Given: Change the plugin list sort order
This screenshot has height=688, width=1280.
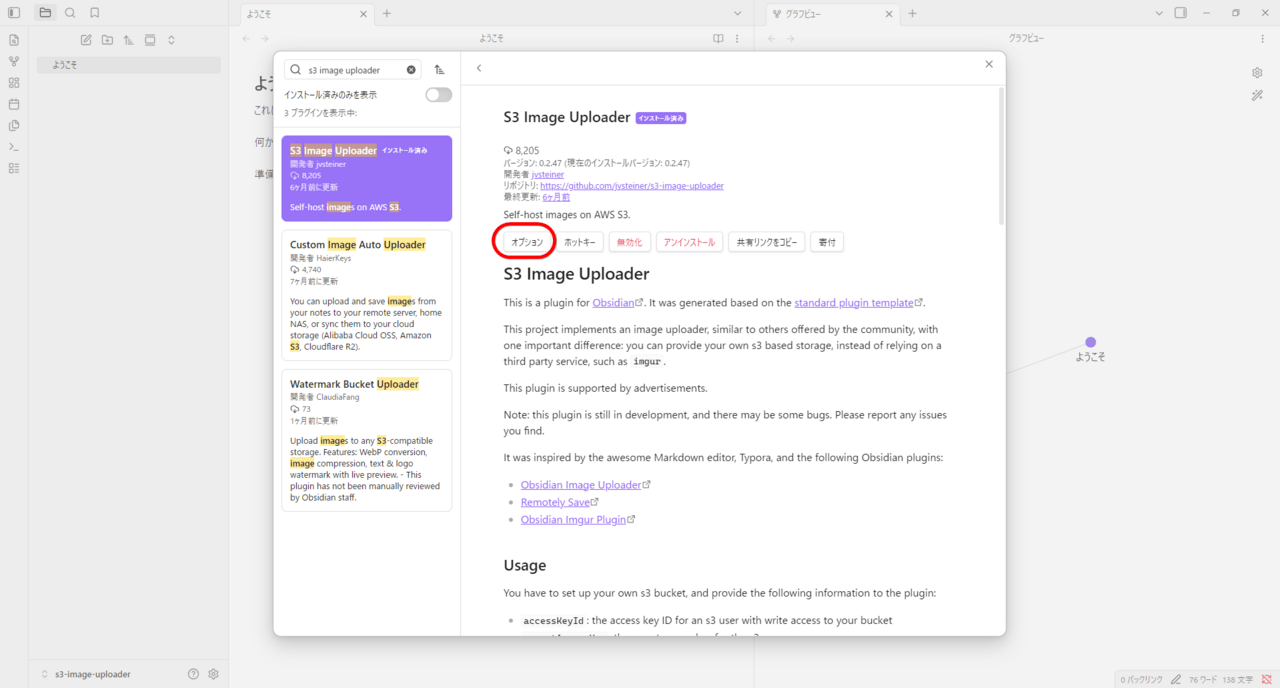Looking at the screenshot, I should tap(439, 70).
